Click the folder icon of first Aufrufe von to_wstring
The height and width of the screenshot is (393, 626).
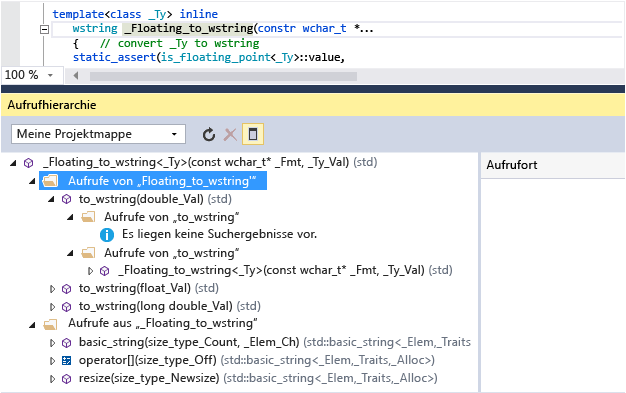(88, 217)
